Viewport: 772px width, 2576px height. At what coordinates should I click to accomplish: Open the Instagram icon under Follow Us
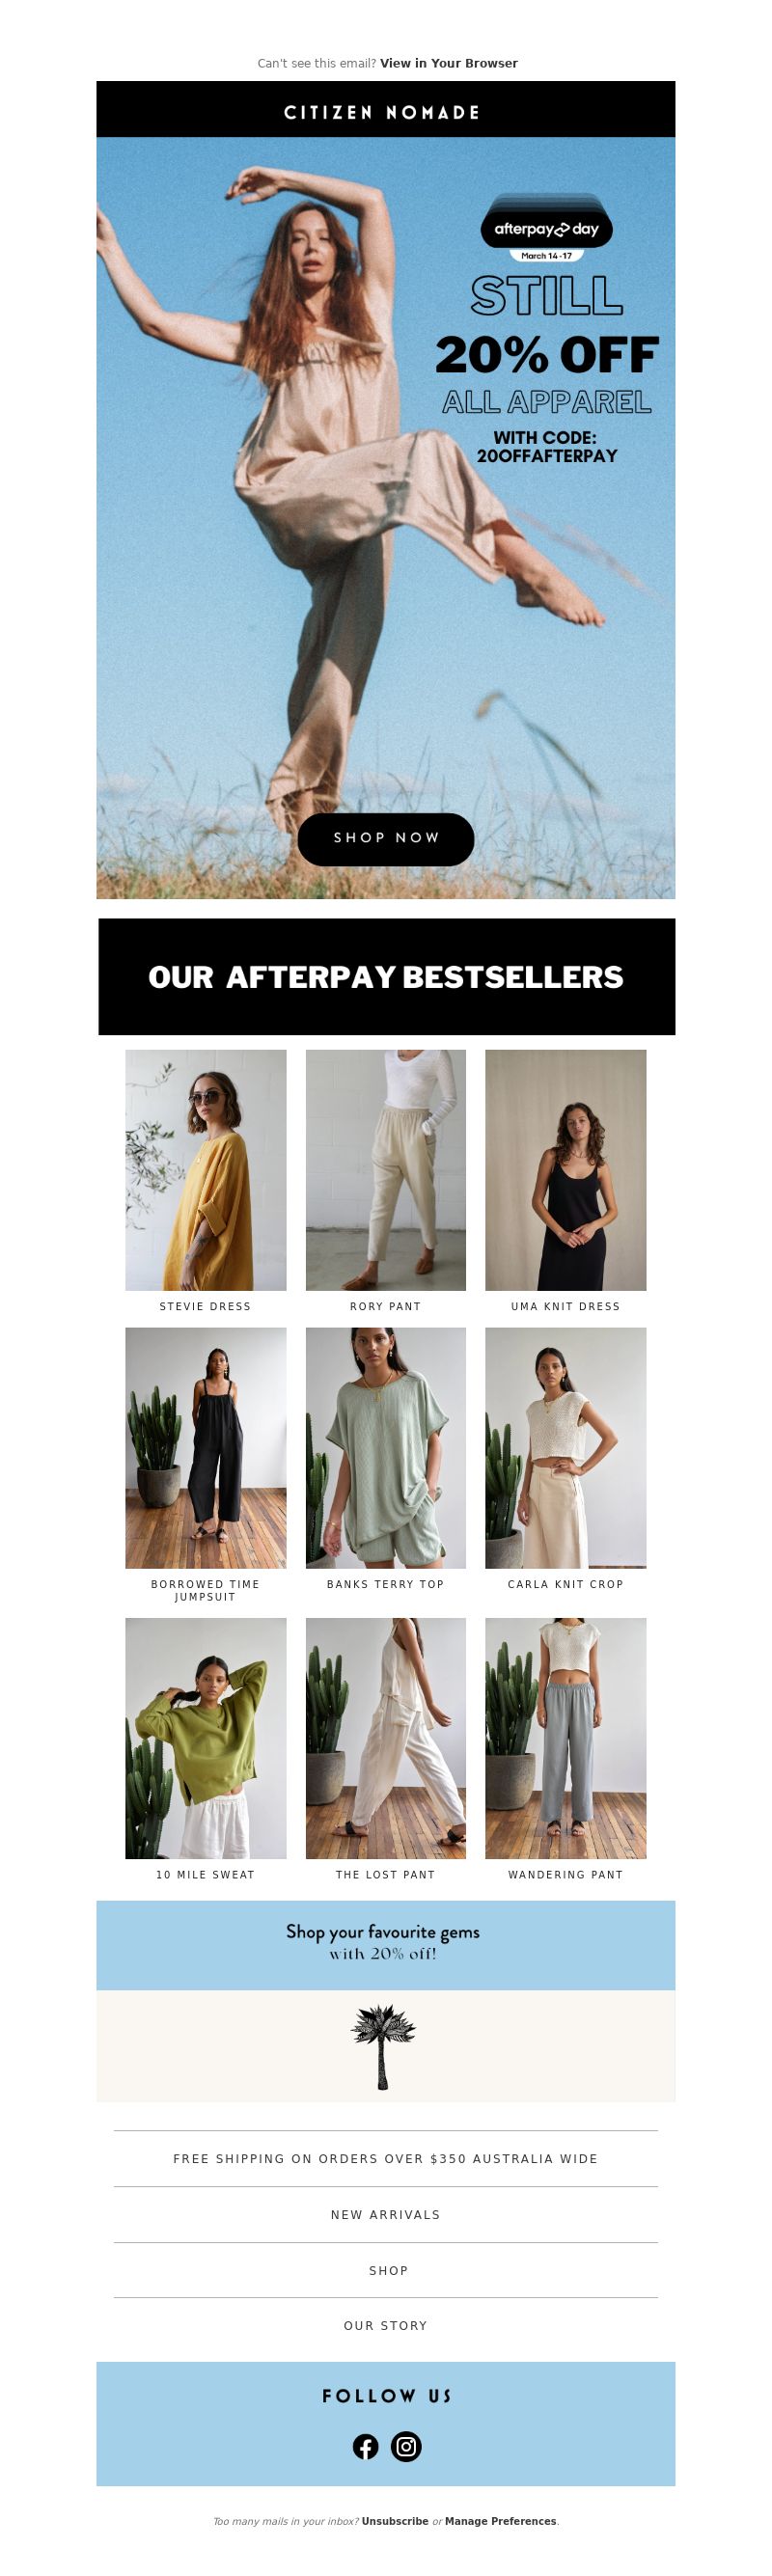click(406, 2447)
